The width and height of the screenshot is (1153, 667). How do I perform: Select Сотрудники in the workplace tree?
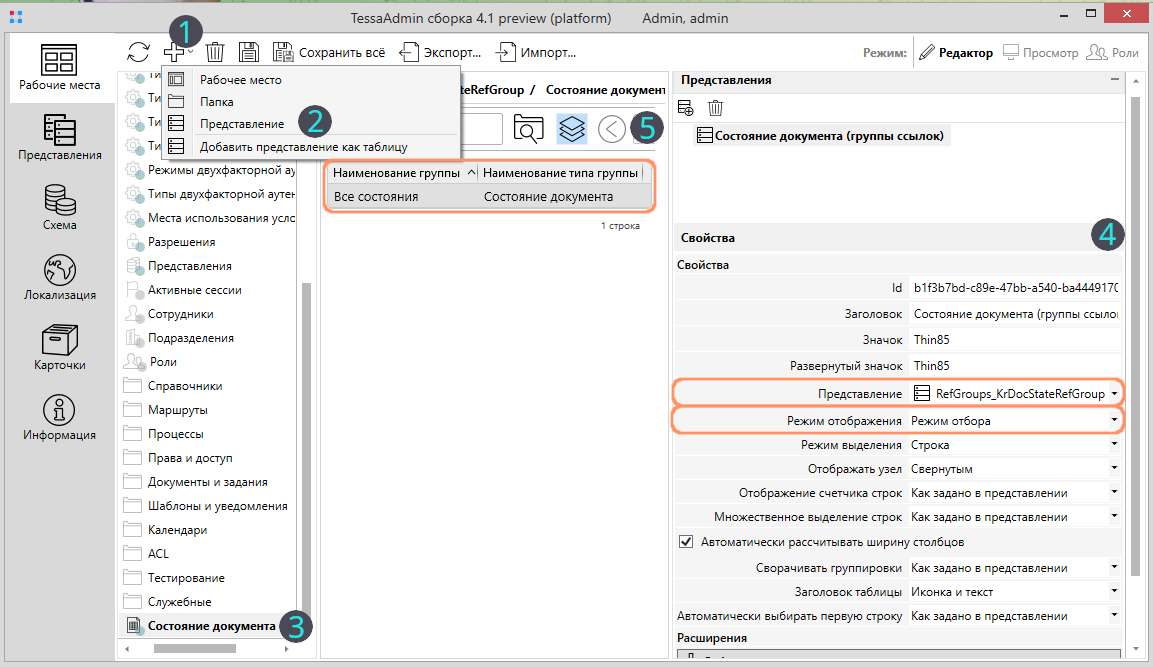pyautogui.click(x=180, y=314)
